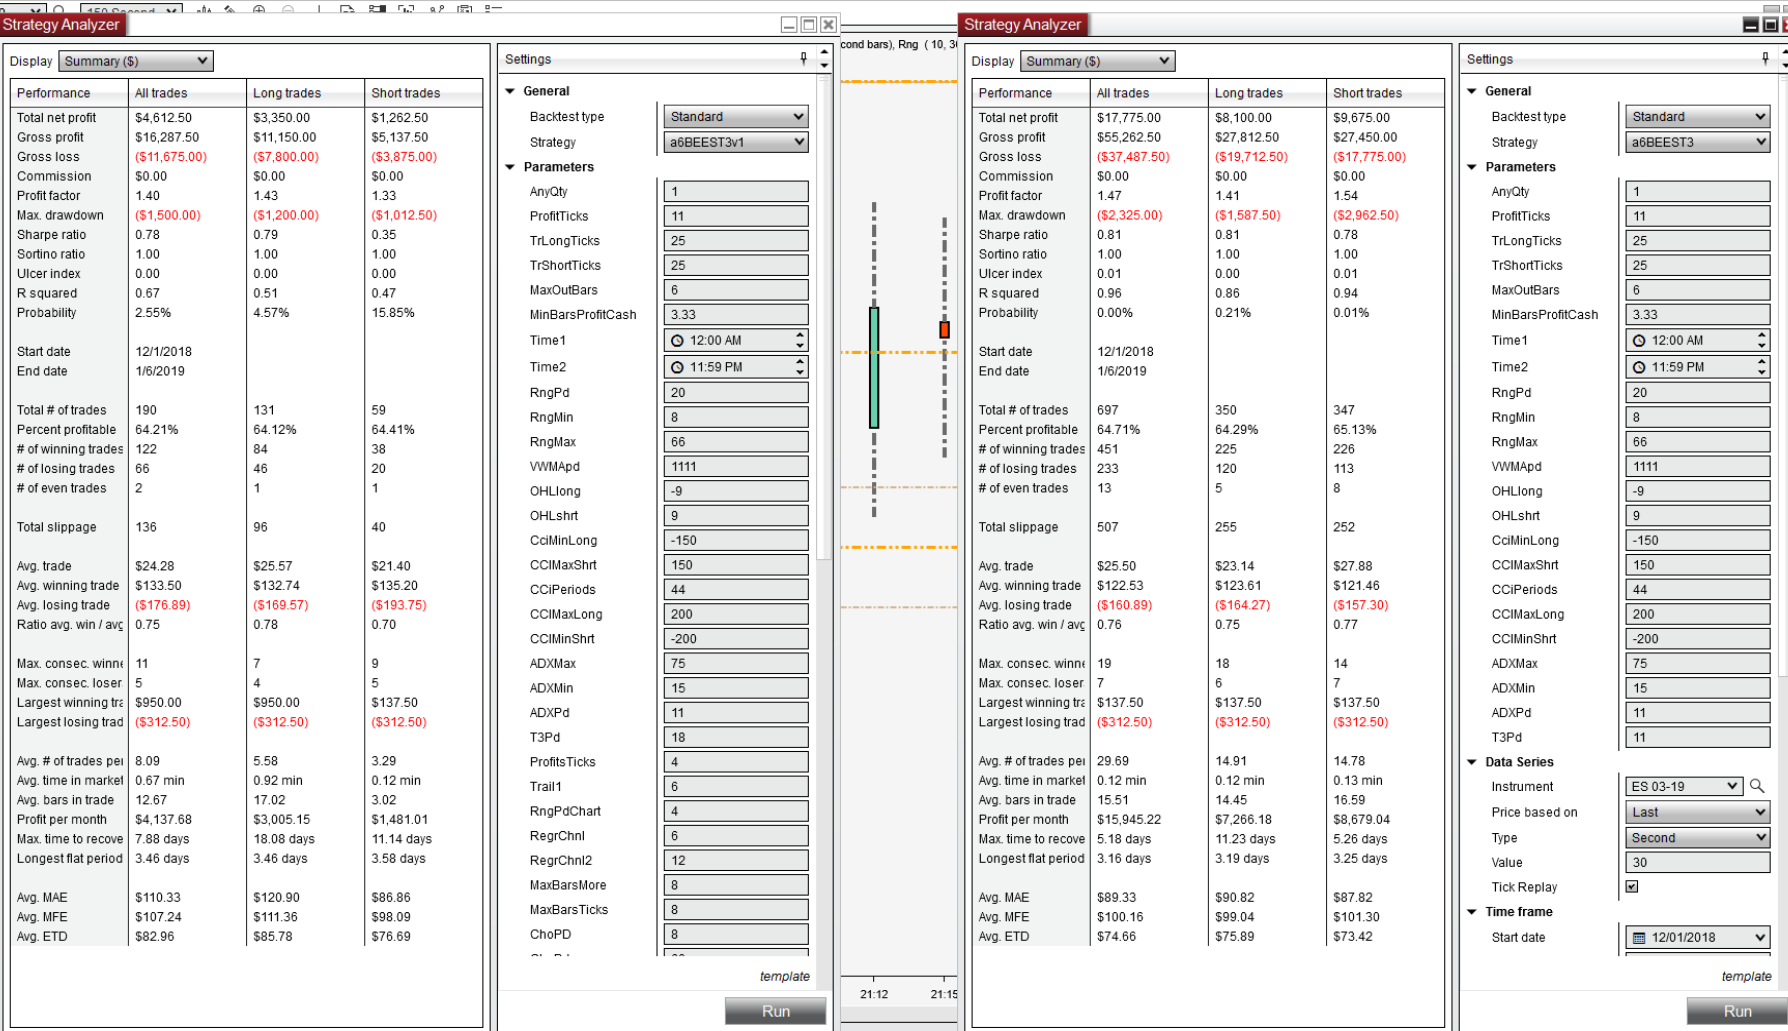Run the right Strategy Analyzer backtest
The height and width of the screenshot is (1031, 1788).
[x=1737, y=1011]
